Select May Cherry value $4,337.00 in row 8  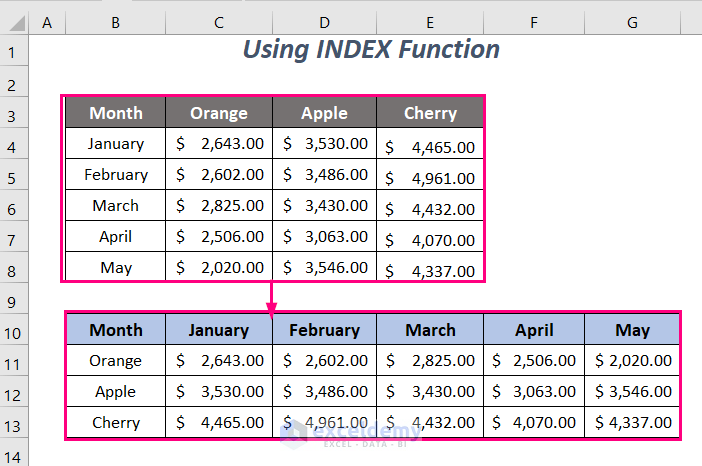[430, 270]
